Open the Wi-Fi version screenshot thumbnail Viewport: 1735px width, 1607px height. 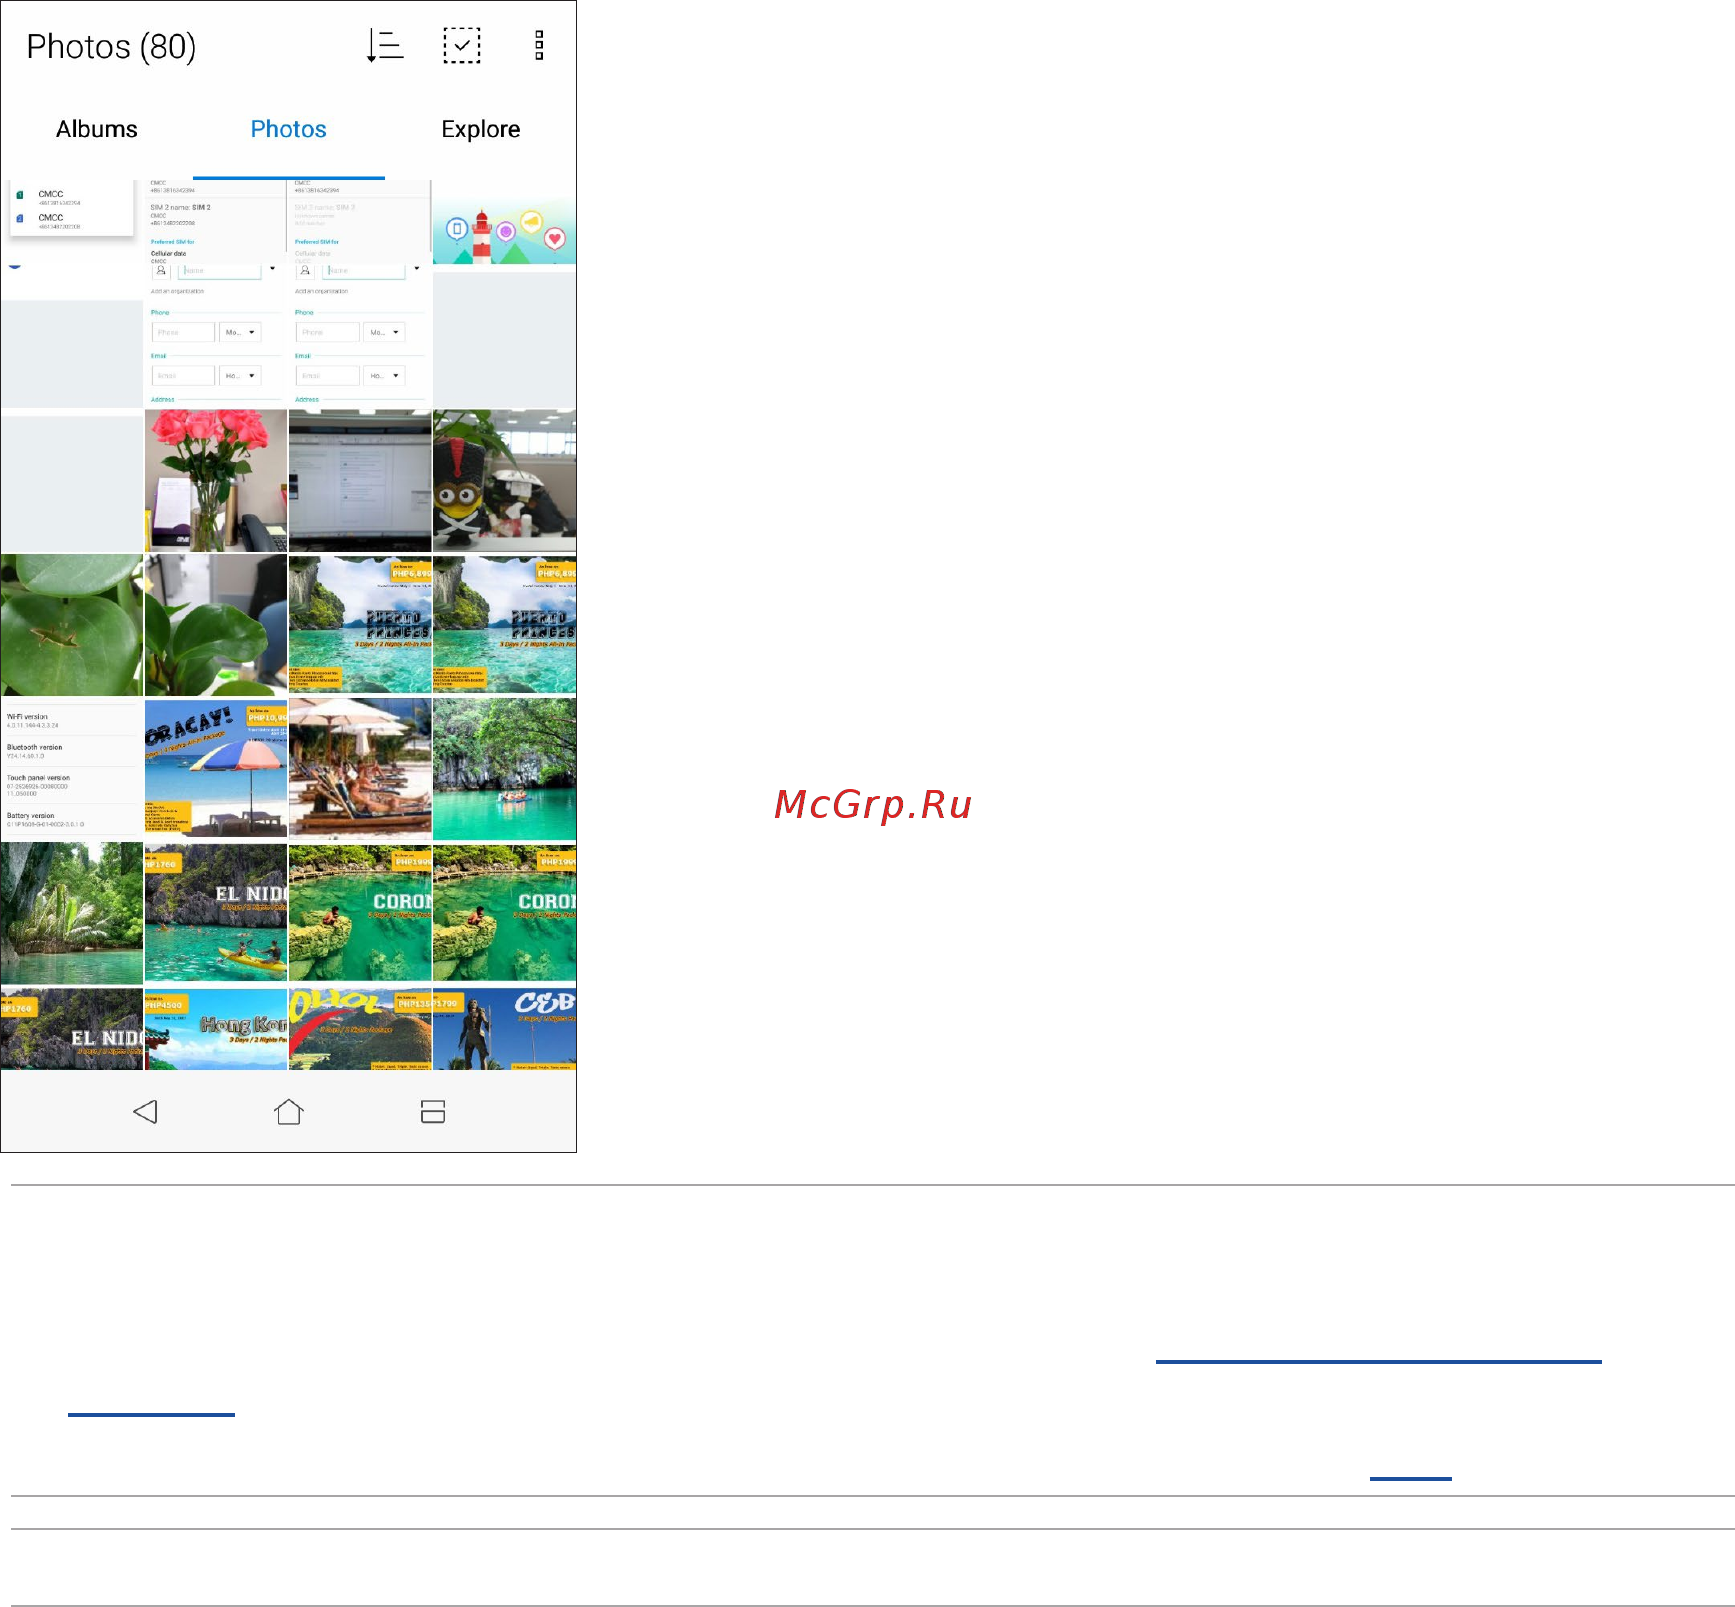point(72,769)
